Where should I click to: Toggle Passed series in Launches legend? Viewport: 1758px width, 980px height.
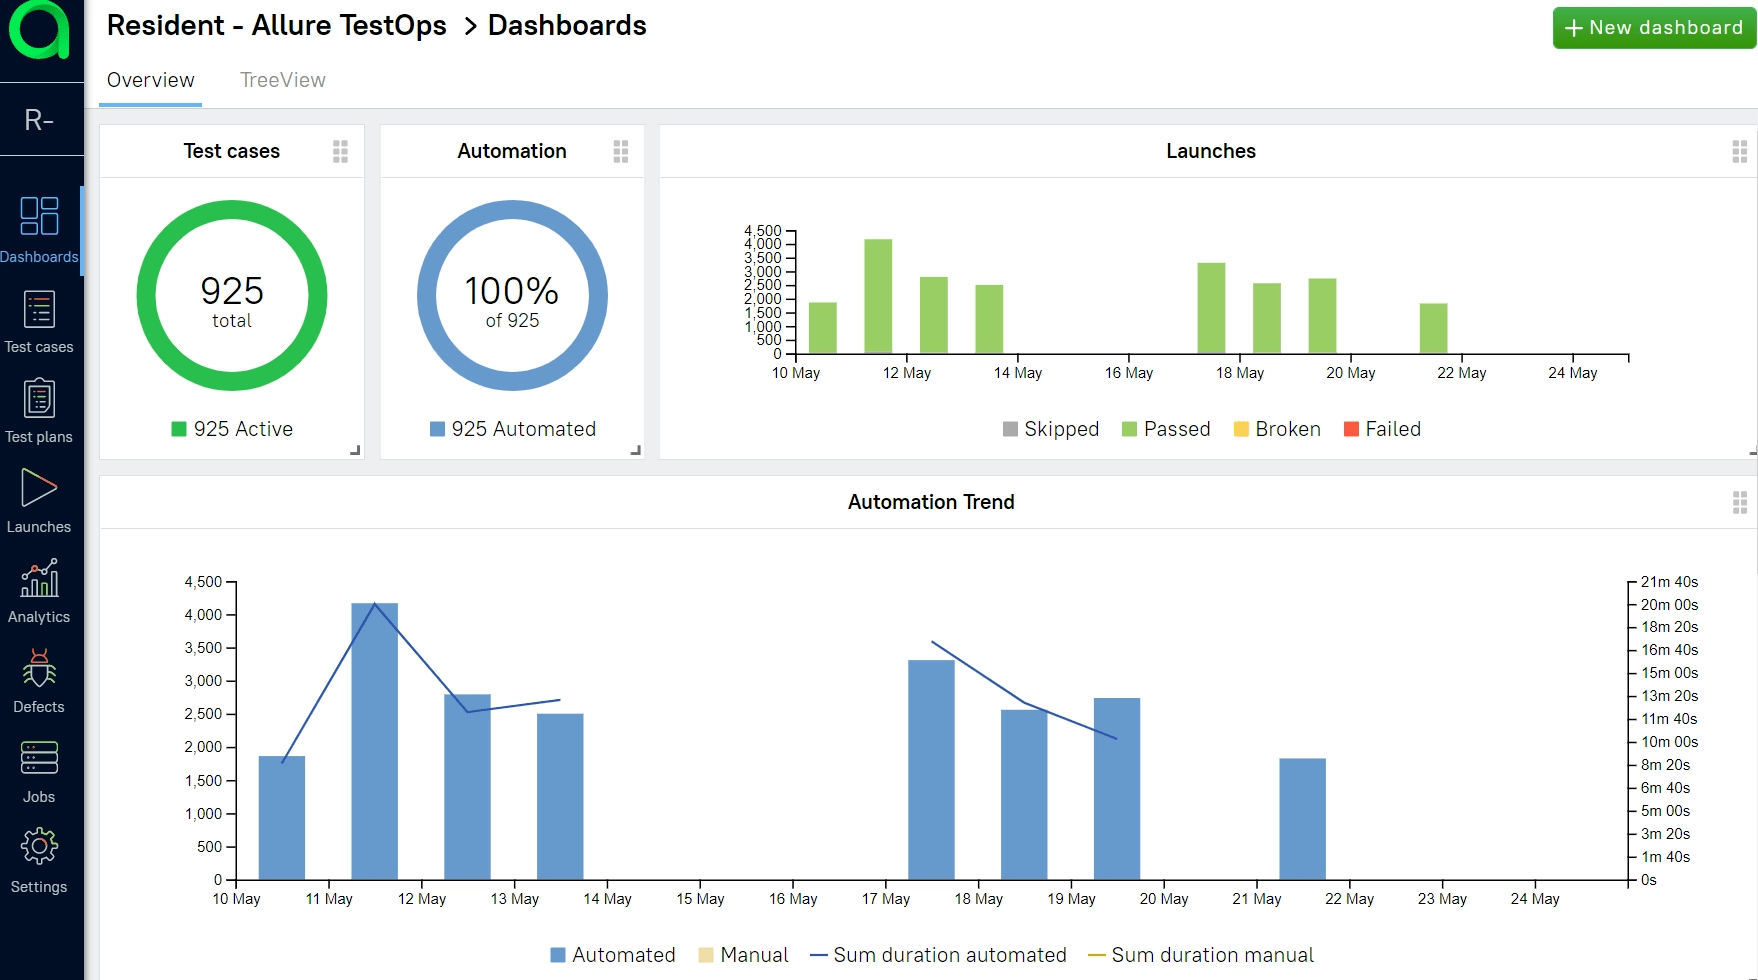pyautogui.click(x=1166, y=429)
